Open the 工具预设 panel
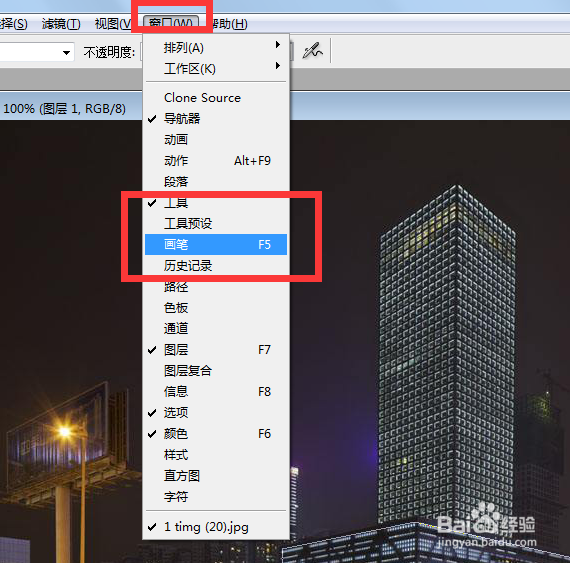The image size is (570, 563). [216, 224]
